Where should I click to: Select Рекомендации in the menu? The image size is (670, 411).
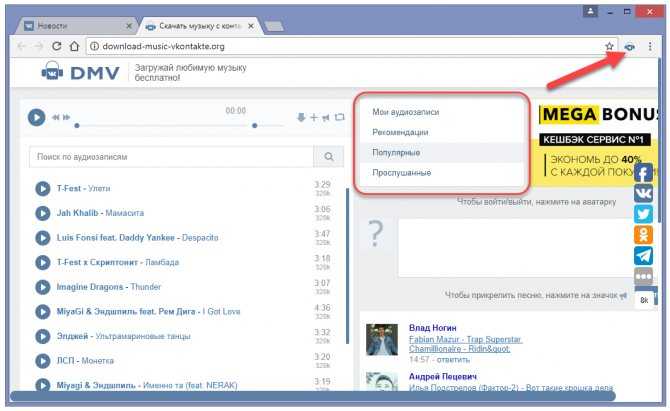click(x=442, y=132)
